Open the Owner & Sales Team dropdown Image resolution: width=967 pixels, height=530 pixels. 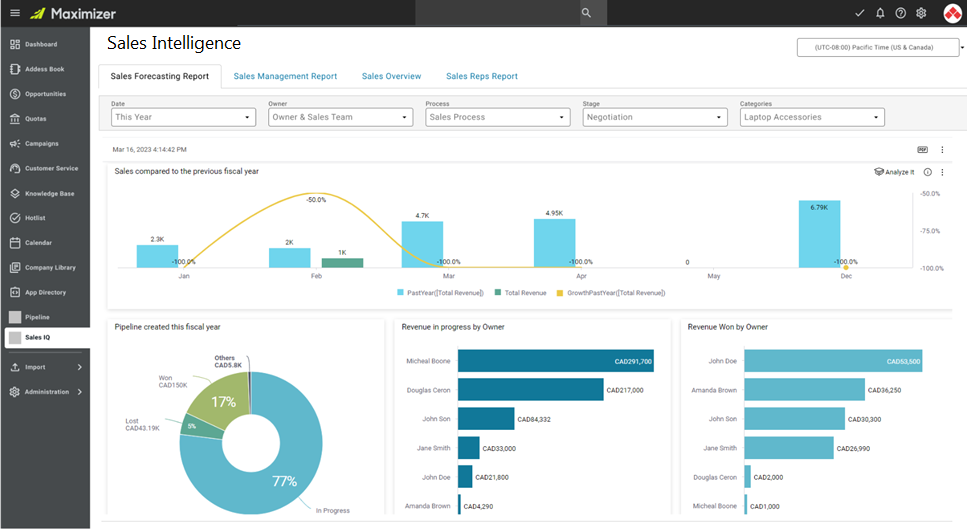point(340,117)
